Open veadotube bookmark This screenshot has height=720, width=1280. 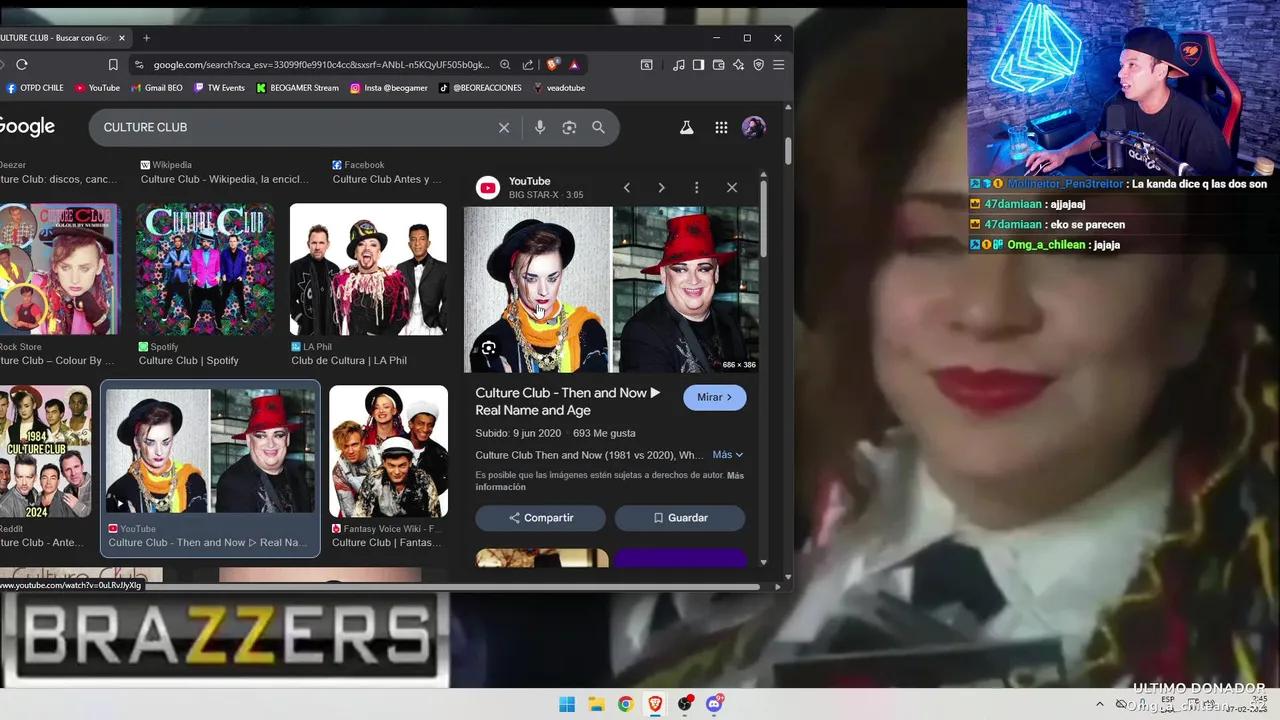coord(559,88)
